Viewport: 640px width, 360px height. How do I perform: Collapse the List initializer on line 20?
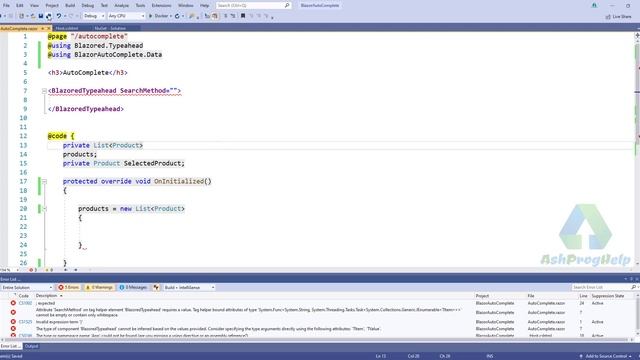[x=44, y=209]
